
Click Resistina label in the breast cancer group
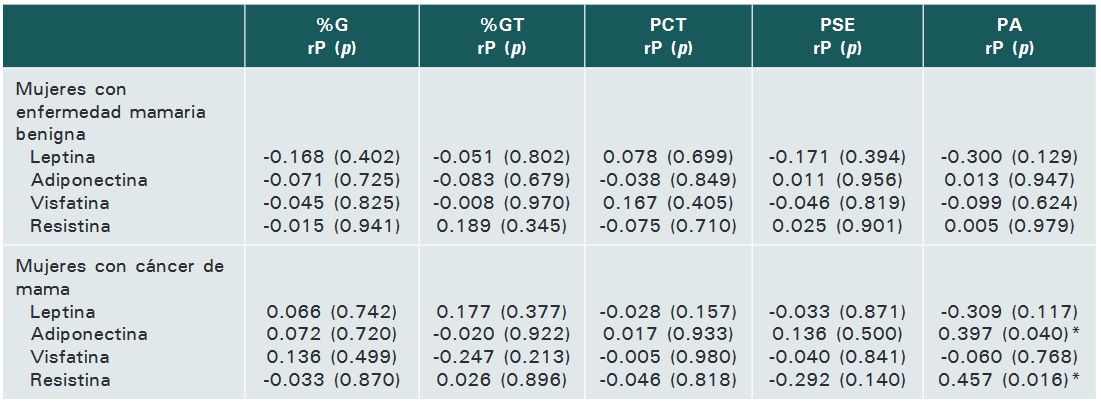pyautogui.click(x=70, y=380)
